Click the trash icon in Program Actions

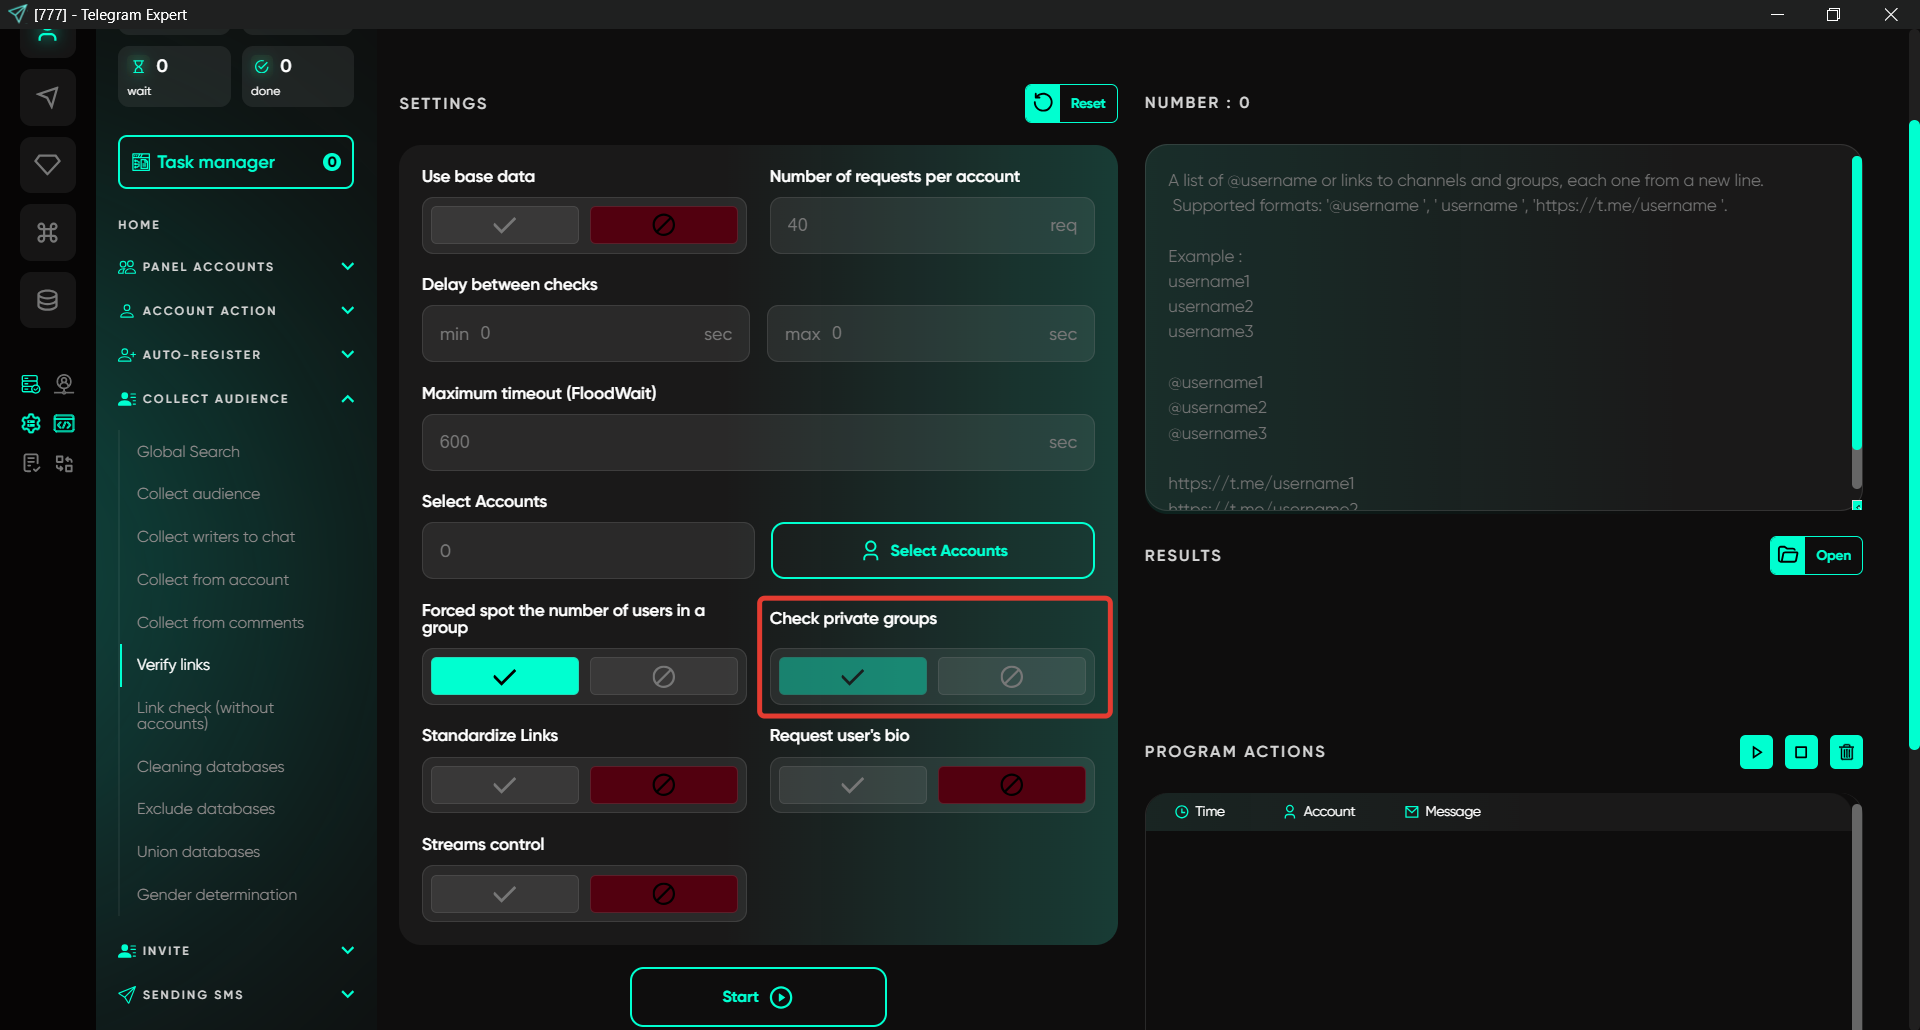click(1846, 752)
